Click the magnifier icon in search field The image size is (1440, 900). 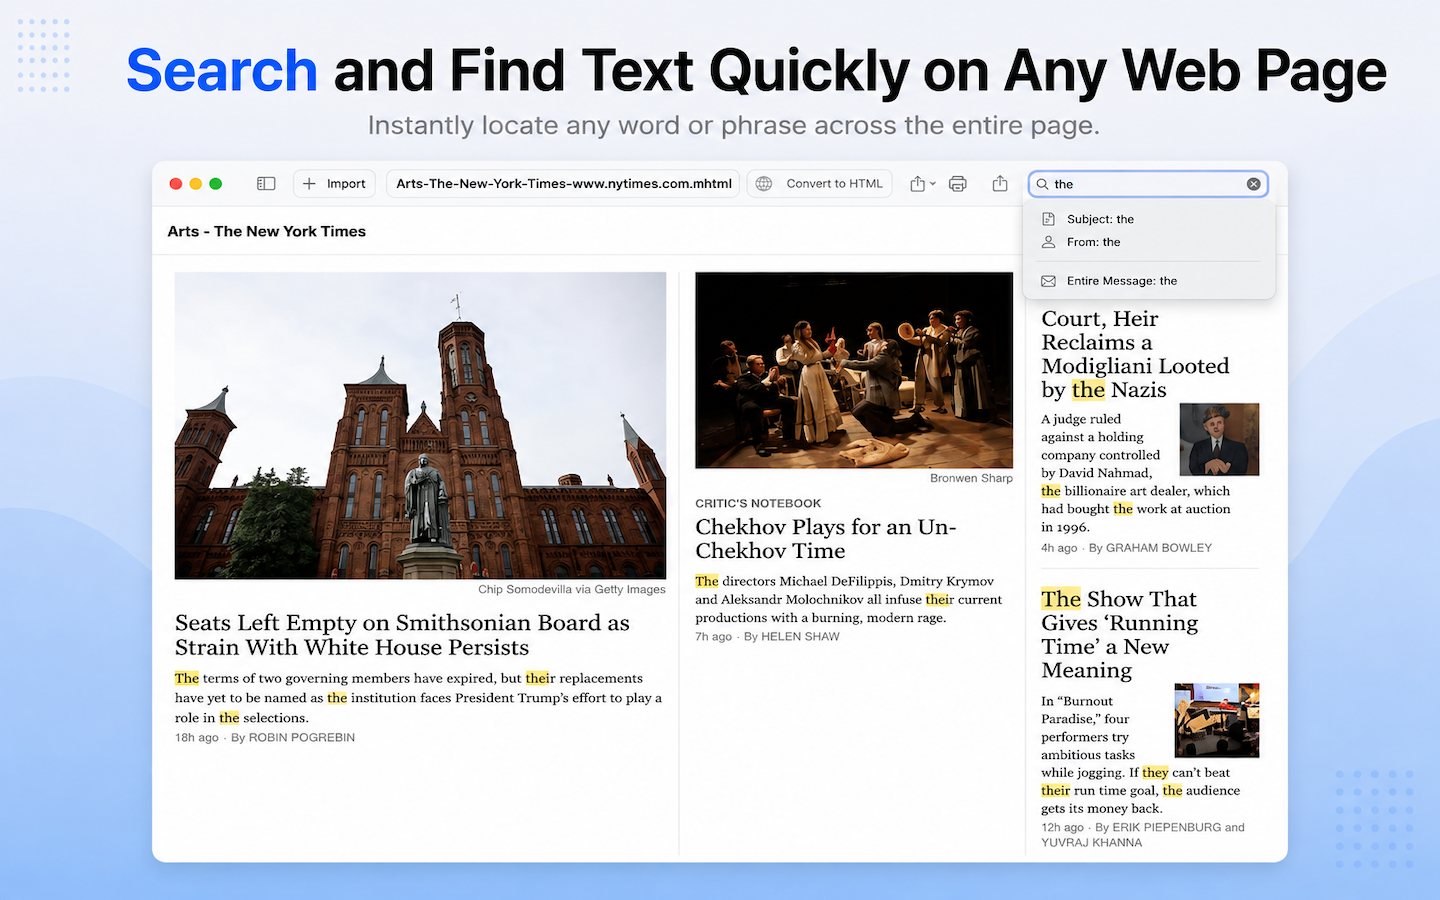point(1042,184)
